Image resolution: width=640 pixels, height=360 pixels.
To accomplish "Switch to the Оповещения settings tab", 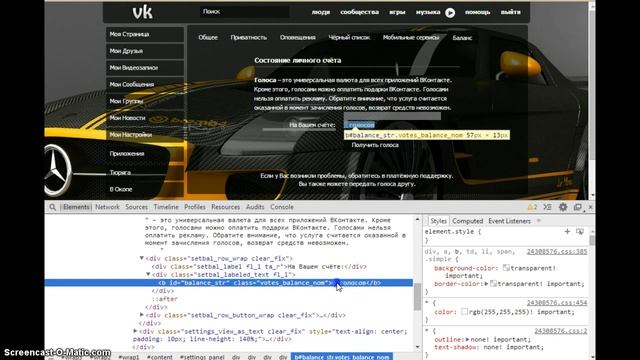I will tap(298, 38).
